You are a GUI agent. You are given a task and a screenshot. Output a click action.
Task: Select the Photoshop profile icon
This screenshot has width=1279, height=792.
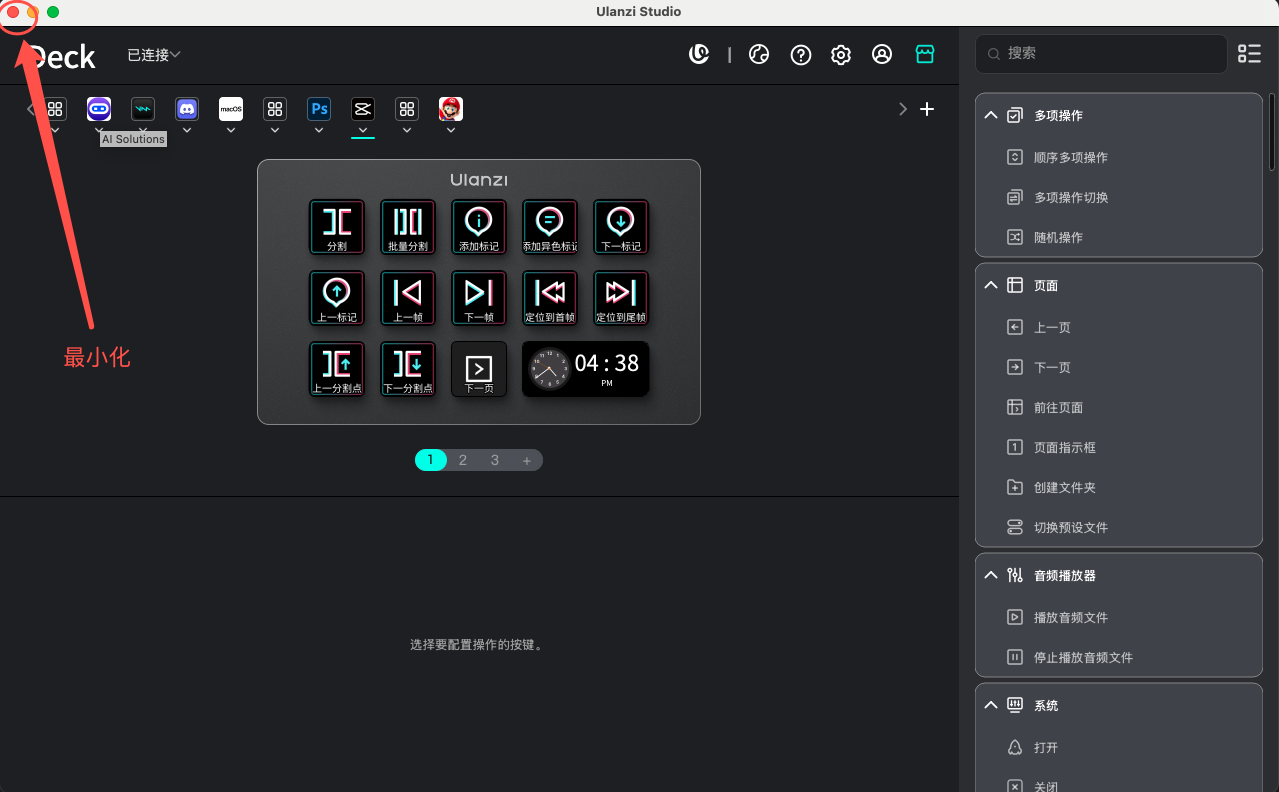[319, 109]
